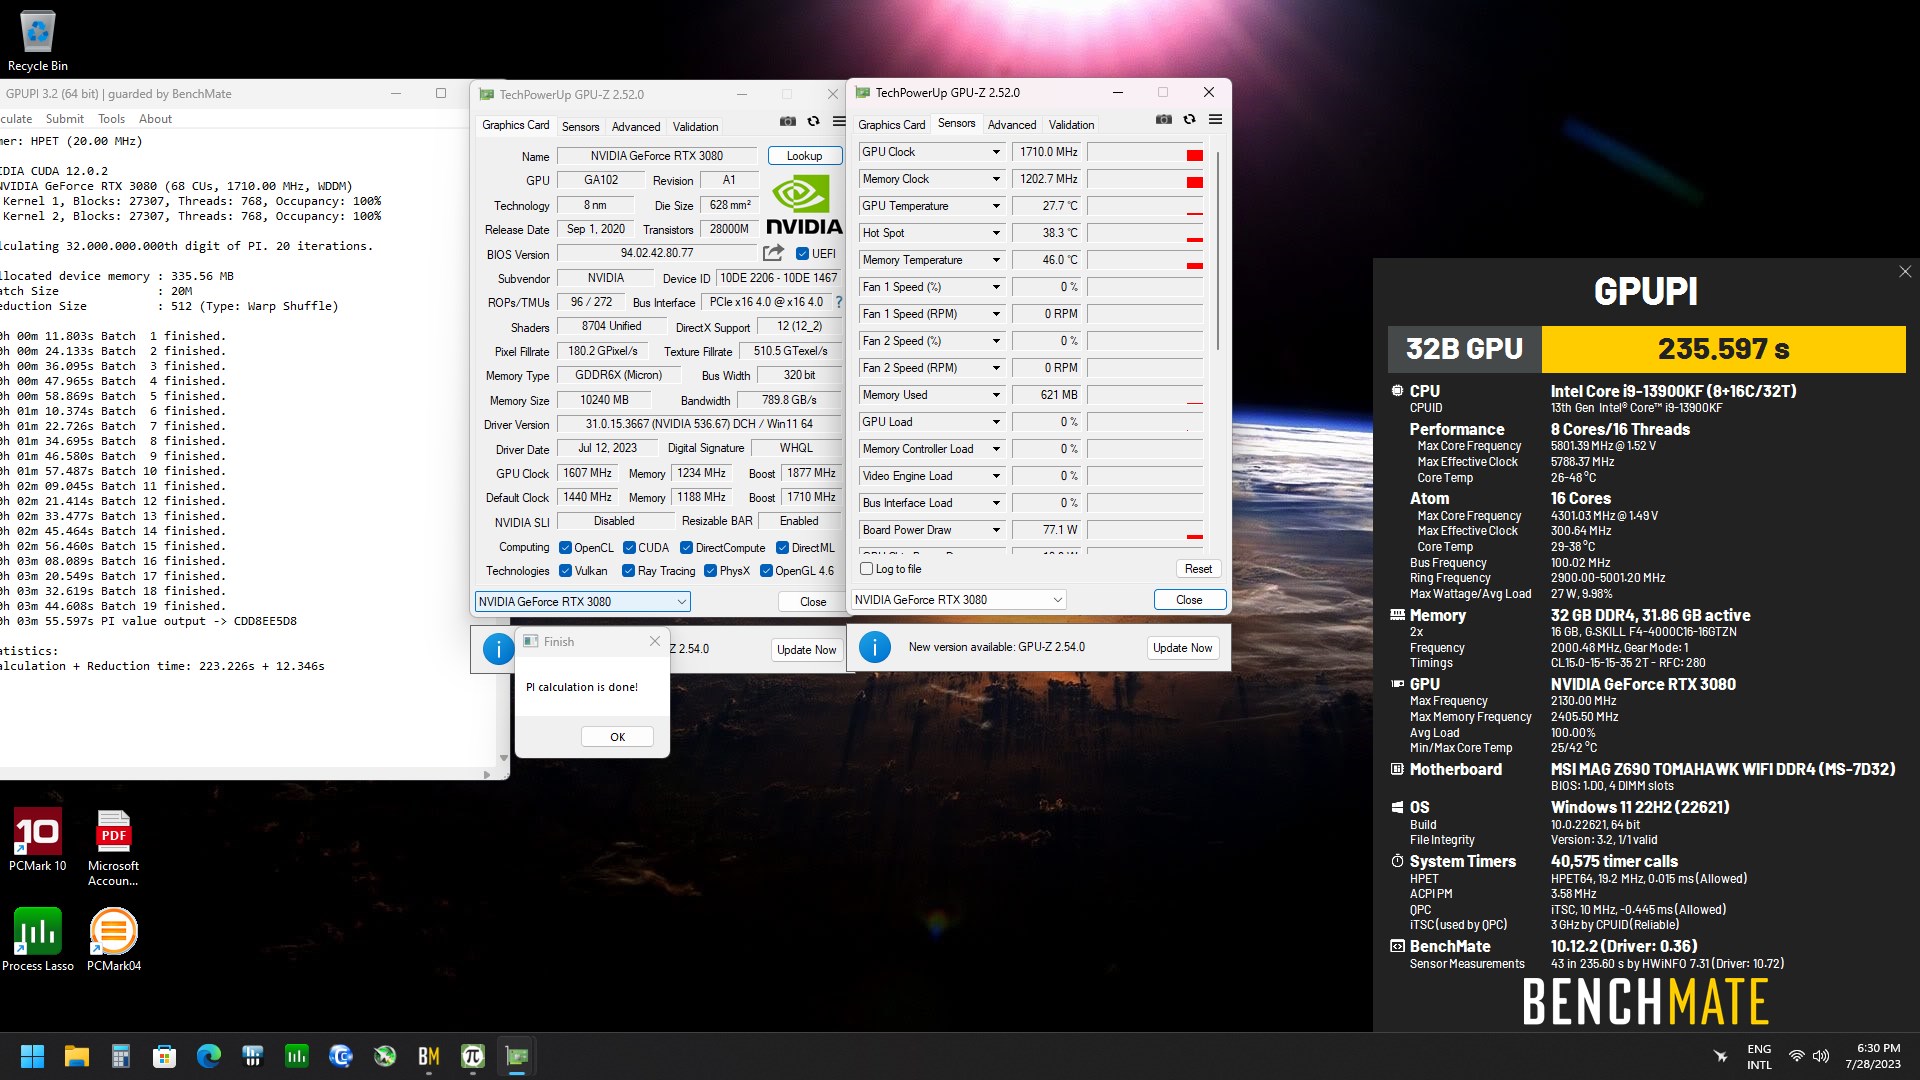
Task: Click Close button in Graphics Card GPU-Z window
Action: pos(813,602)
